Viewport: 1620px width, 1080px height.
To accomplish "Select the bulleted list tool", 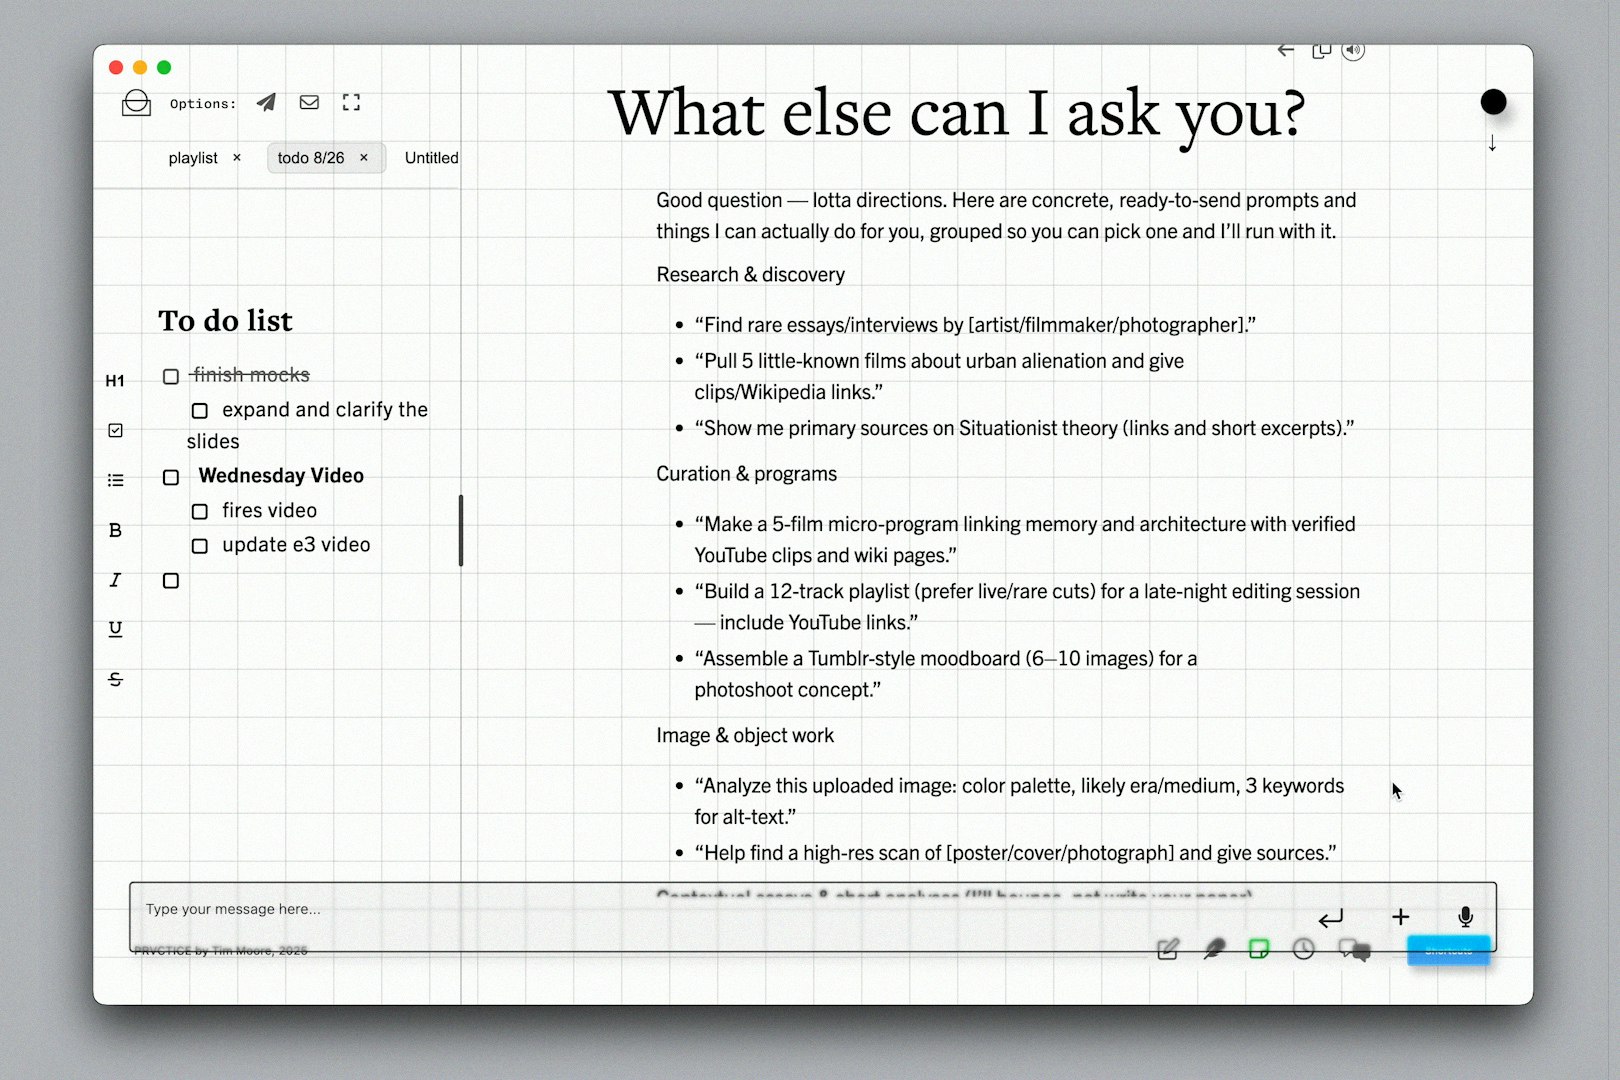I will pyautogui.click(x=115, y=480).
